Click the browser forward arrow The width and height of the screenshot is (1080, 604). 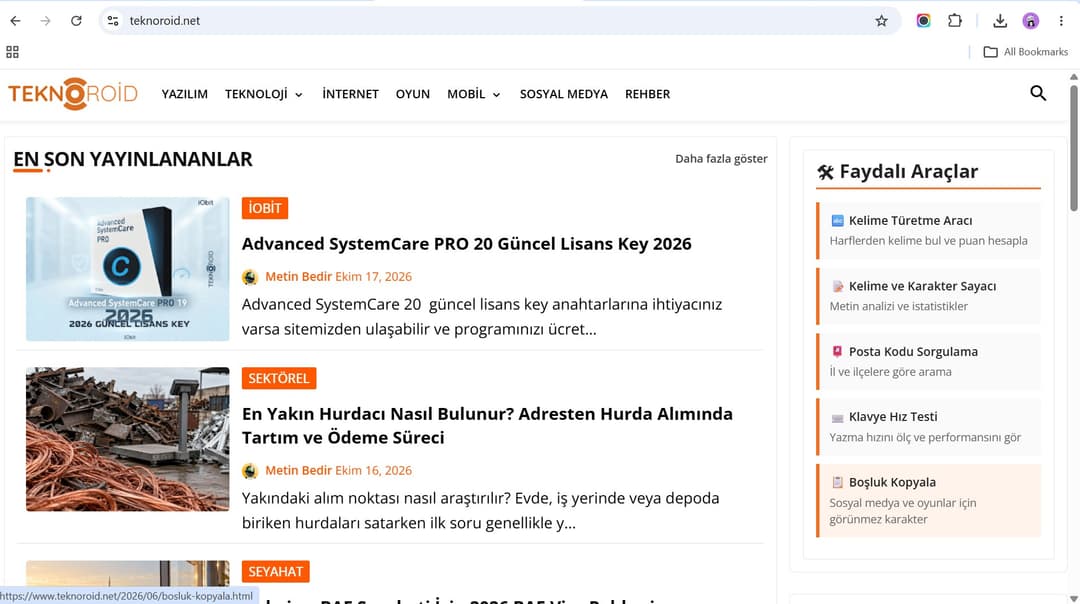(45, 21)
